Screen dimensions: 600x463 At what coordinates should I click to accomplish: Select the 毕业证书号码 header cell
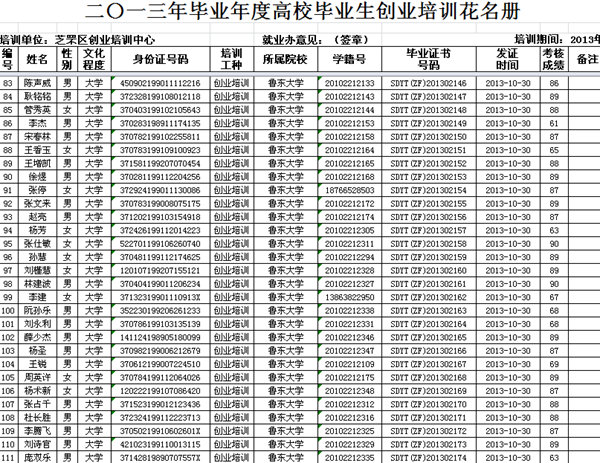[429, 59]
